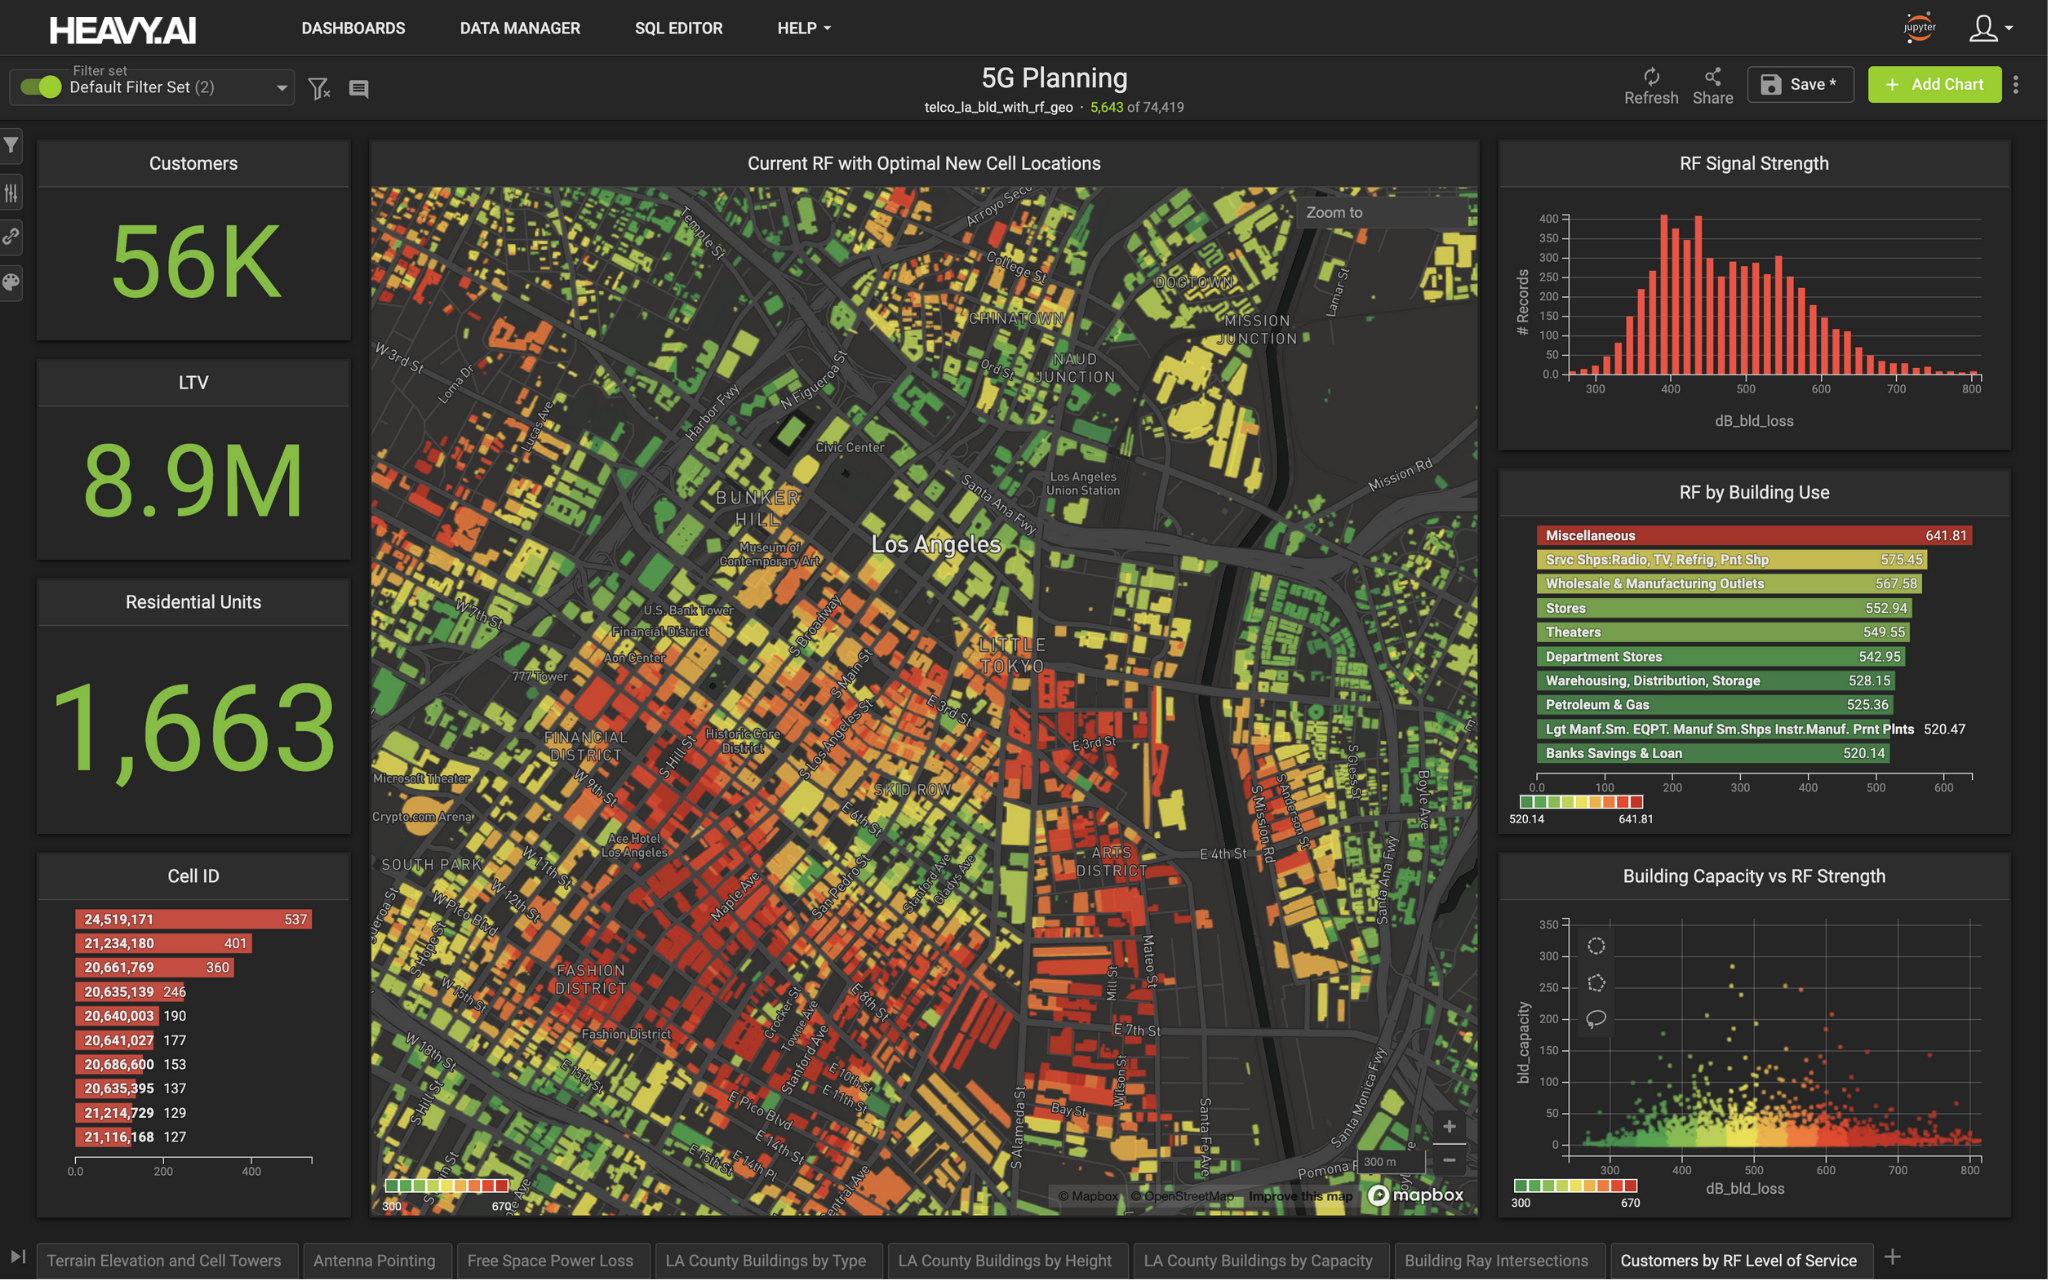Open the HELP menu dropdown
This screenshot has width=2048, height=1280.
coord(804,28)
